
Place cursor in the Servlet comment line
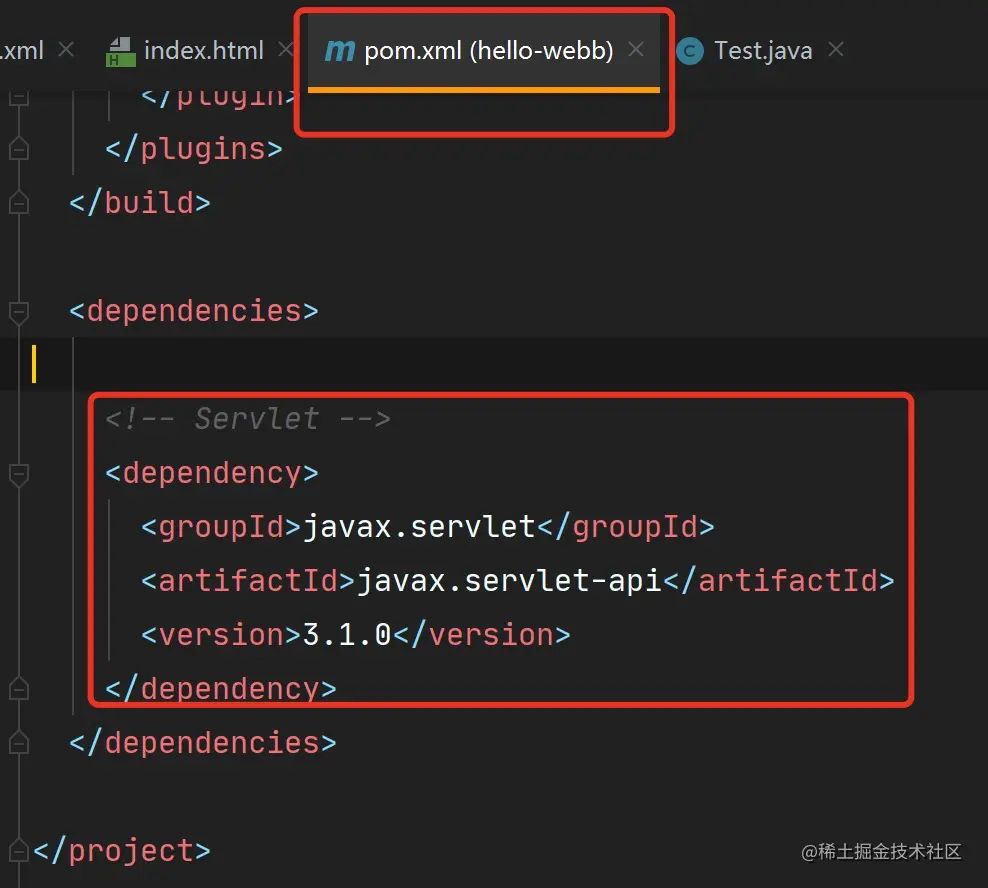click(248, 418)
